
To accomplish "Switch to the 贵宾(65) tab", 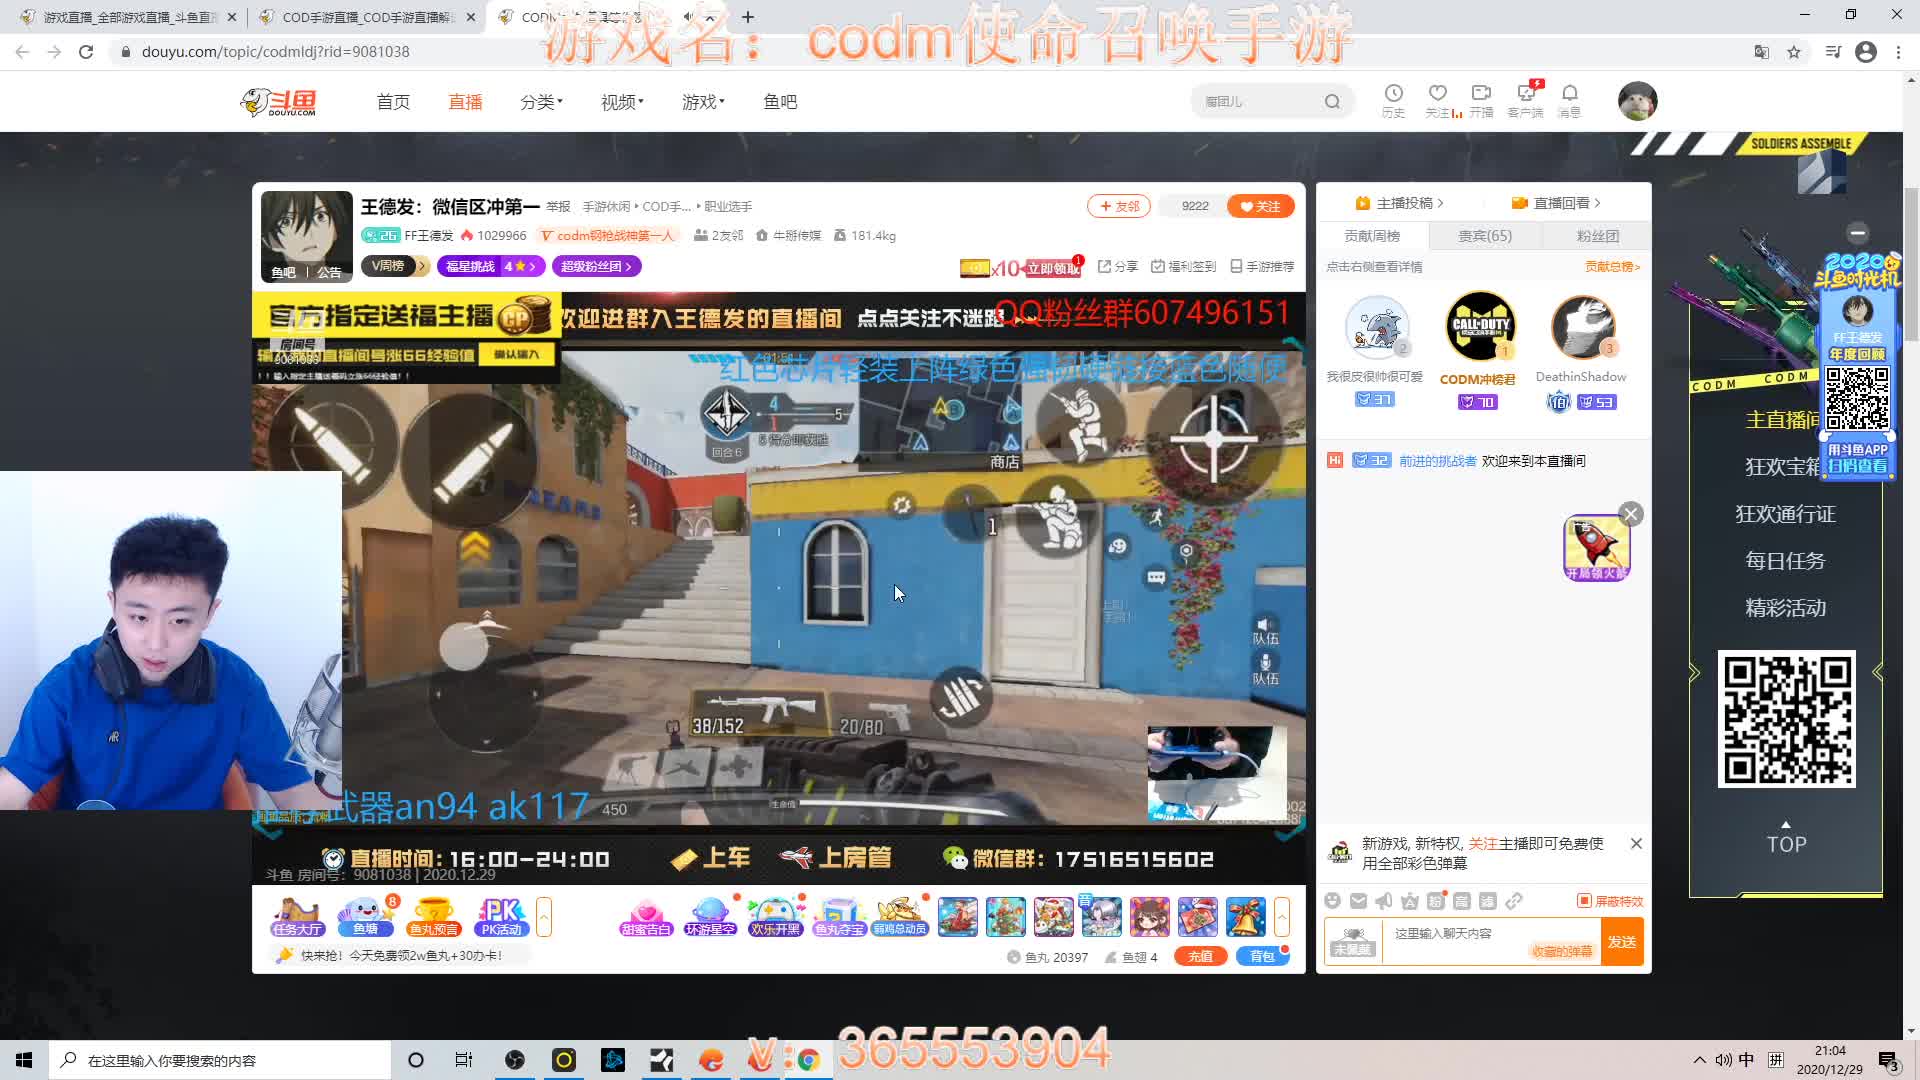I will pyautogui.click(x=1485, y=236).
